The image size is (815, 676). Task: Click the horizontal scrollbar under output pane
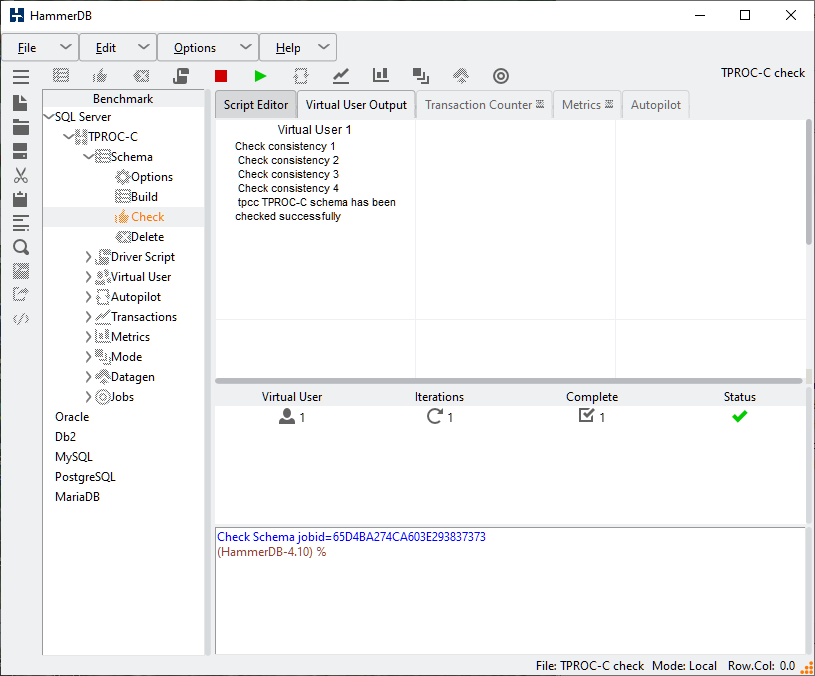coord(508,381)
